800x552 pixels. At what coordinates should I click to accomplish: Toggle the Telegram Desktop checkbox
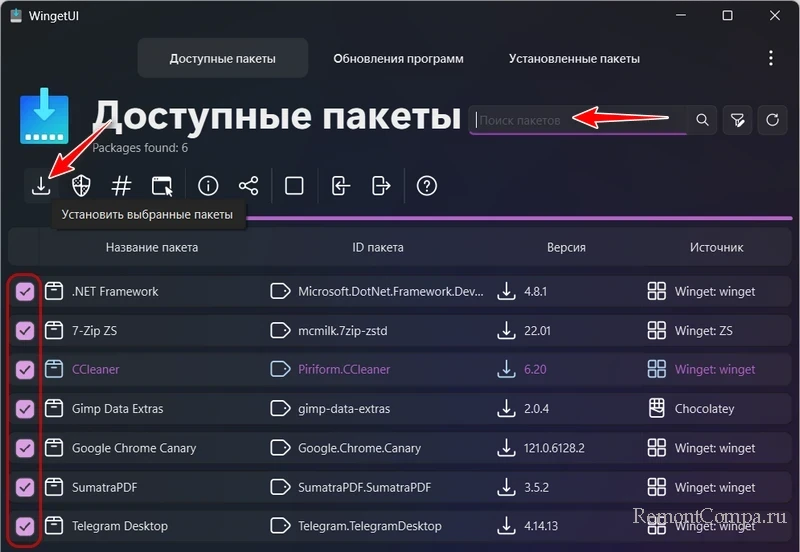click(x=25, y=526)
